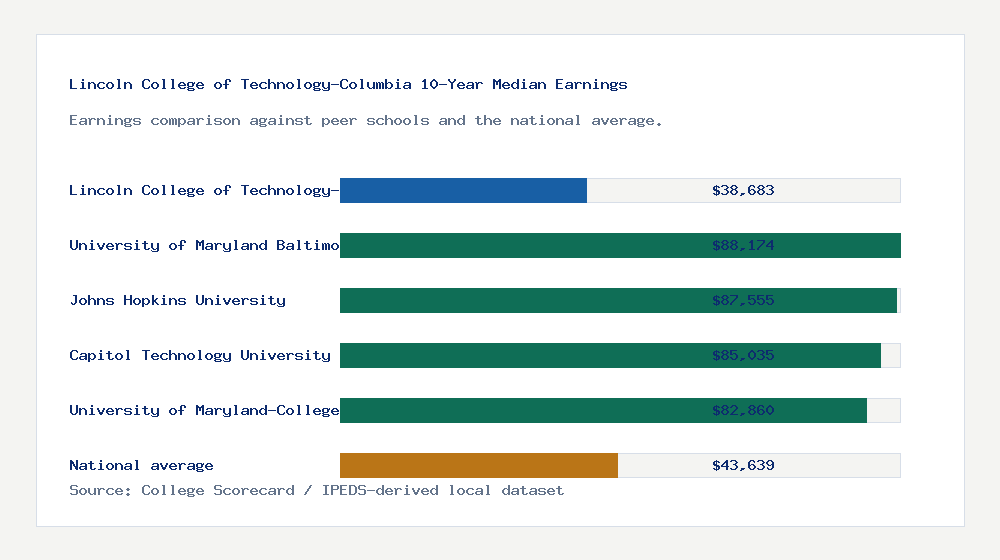Click the 'University of Maryland-College' row label
Viewport: 1000px width, 560px height.
coord(204,410)
